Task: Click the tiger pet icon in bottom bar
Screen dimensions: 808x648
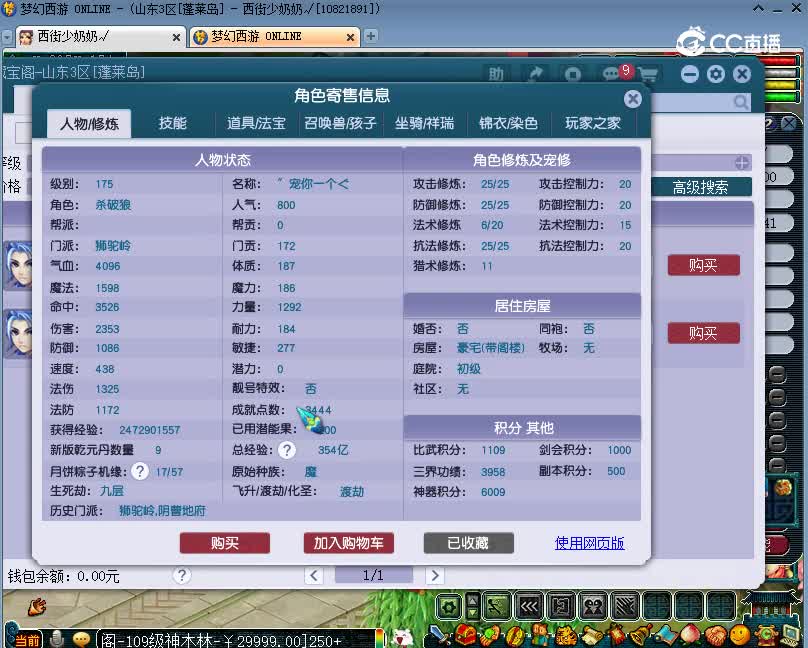Action: 565,636
